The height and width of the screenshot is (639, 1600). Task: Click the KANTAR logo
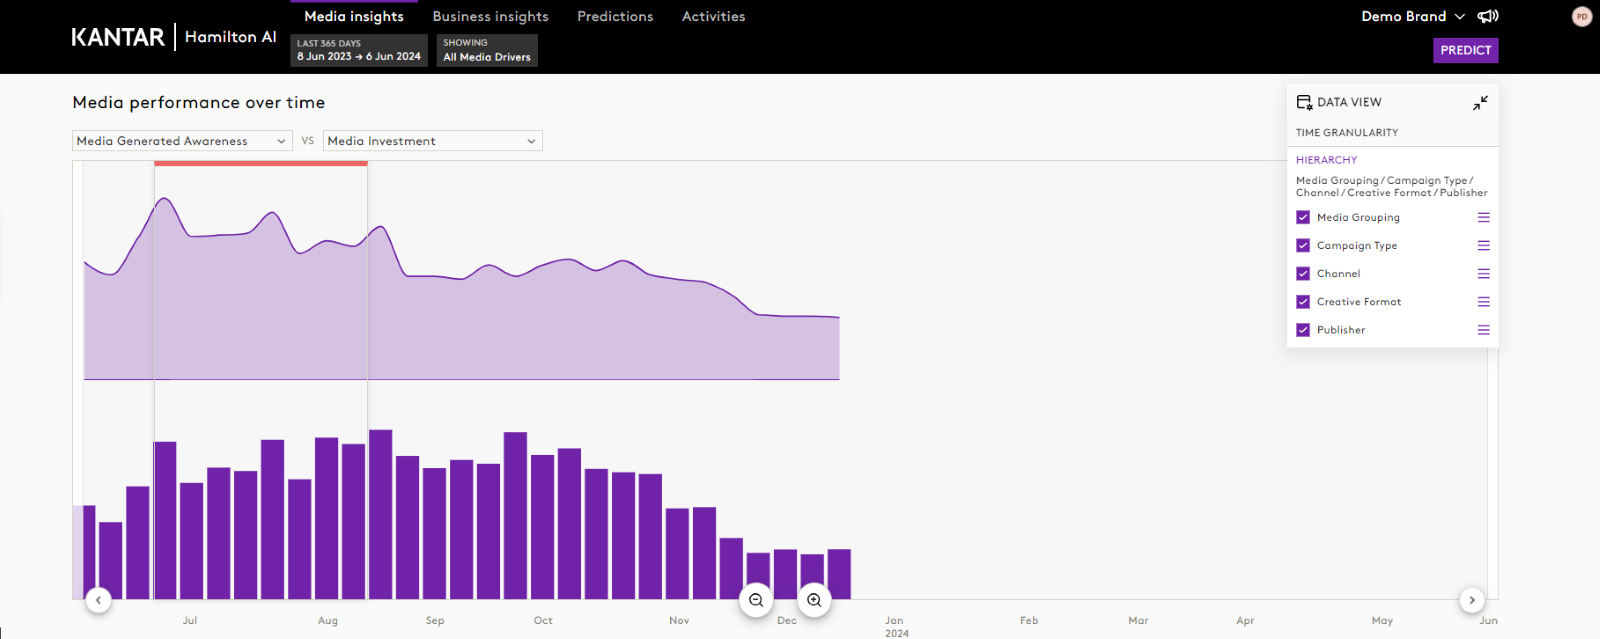pos(118,37)
